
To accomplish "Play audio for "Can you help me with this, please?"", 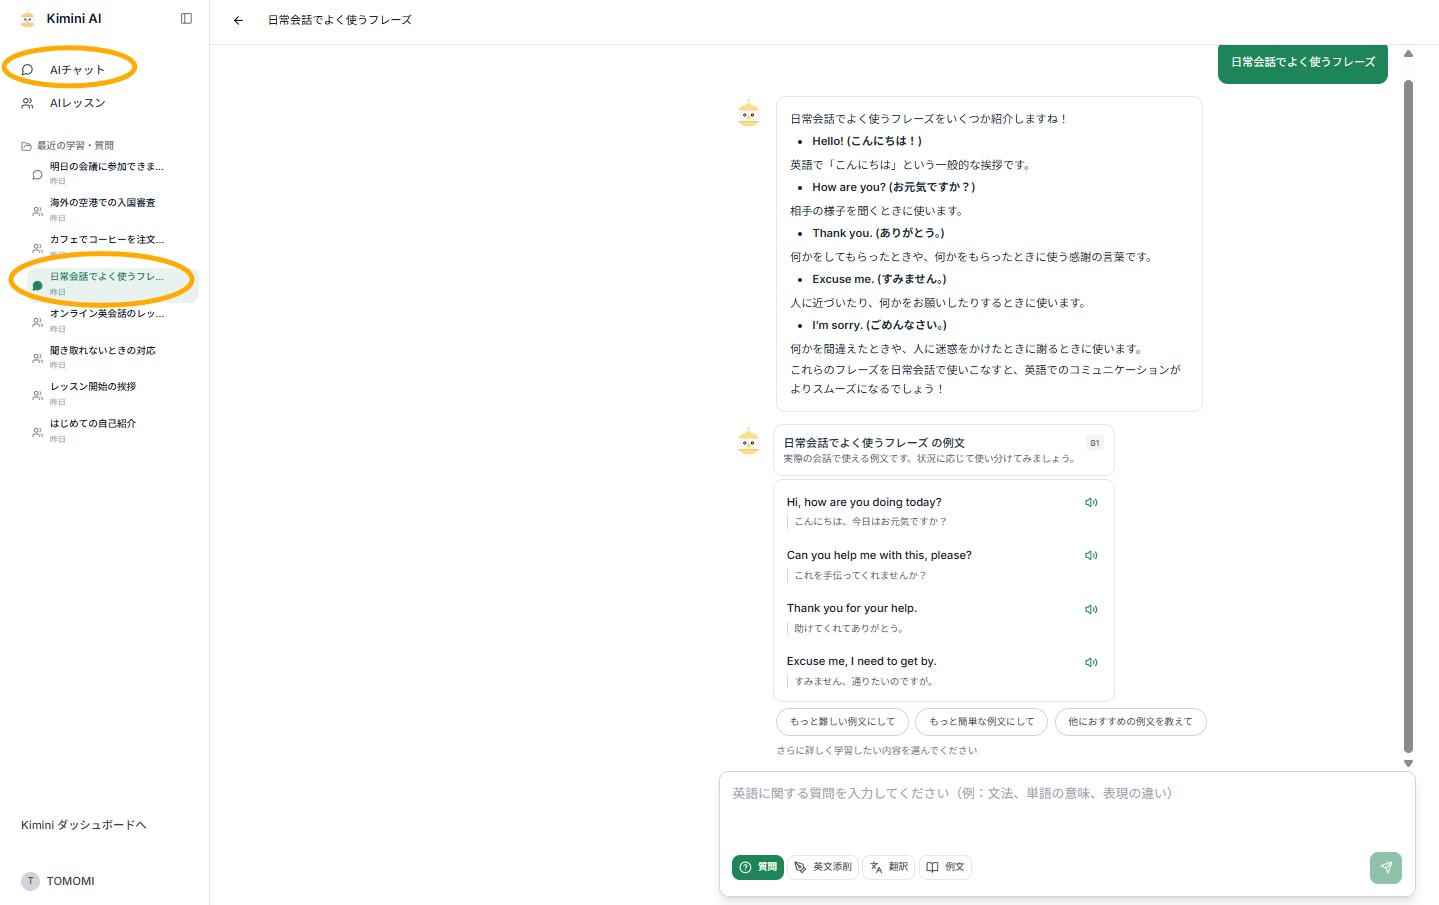I will 1091,556.
